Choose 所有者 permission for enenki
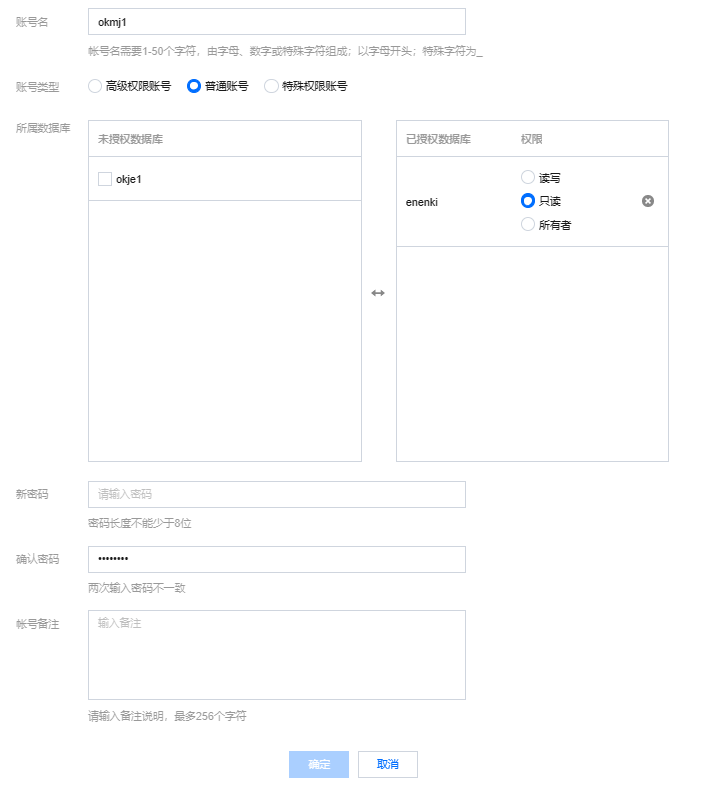 [x=528, y=224]
